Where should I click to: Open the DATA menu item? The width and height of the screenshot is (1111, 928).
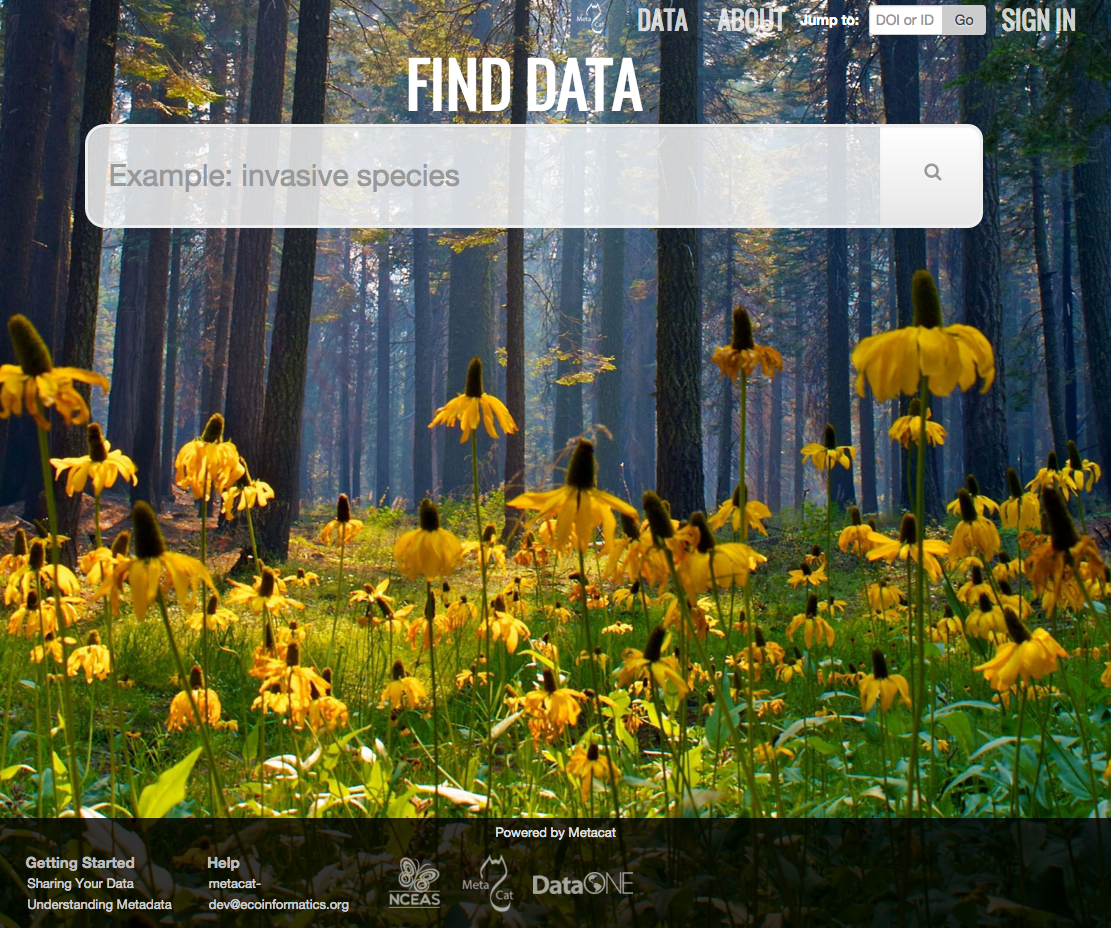coord(662,20)
